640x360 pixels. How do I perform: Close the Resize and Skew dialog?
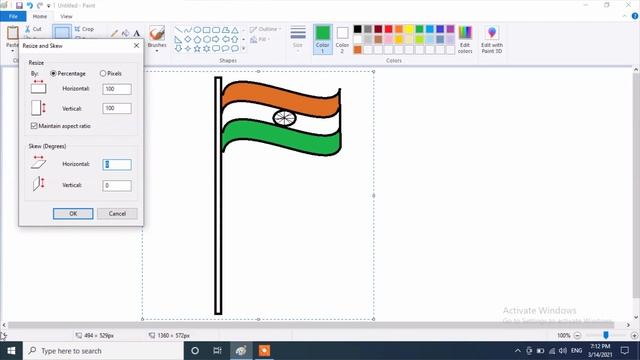[x=136, y=46]
